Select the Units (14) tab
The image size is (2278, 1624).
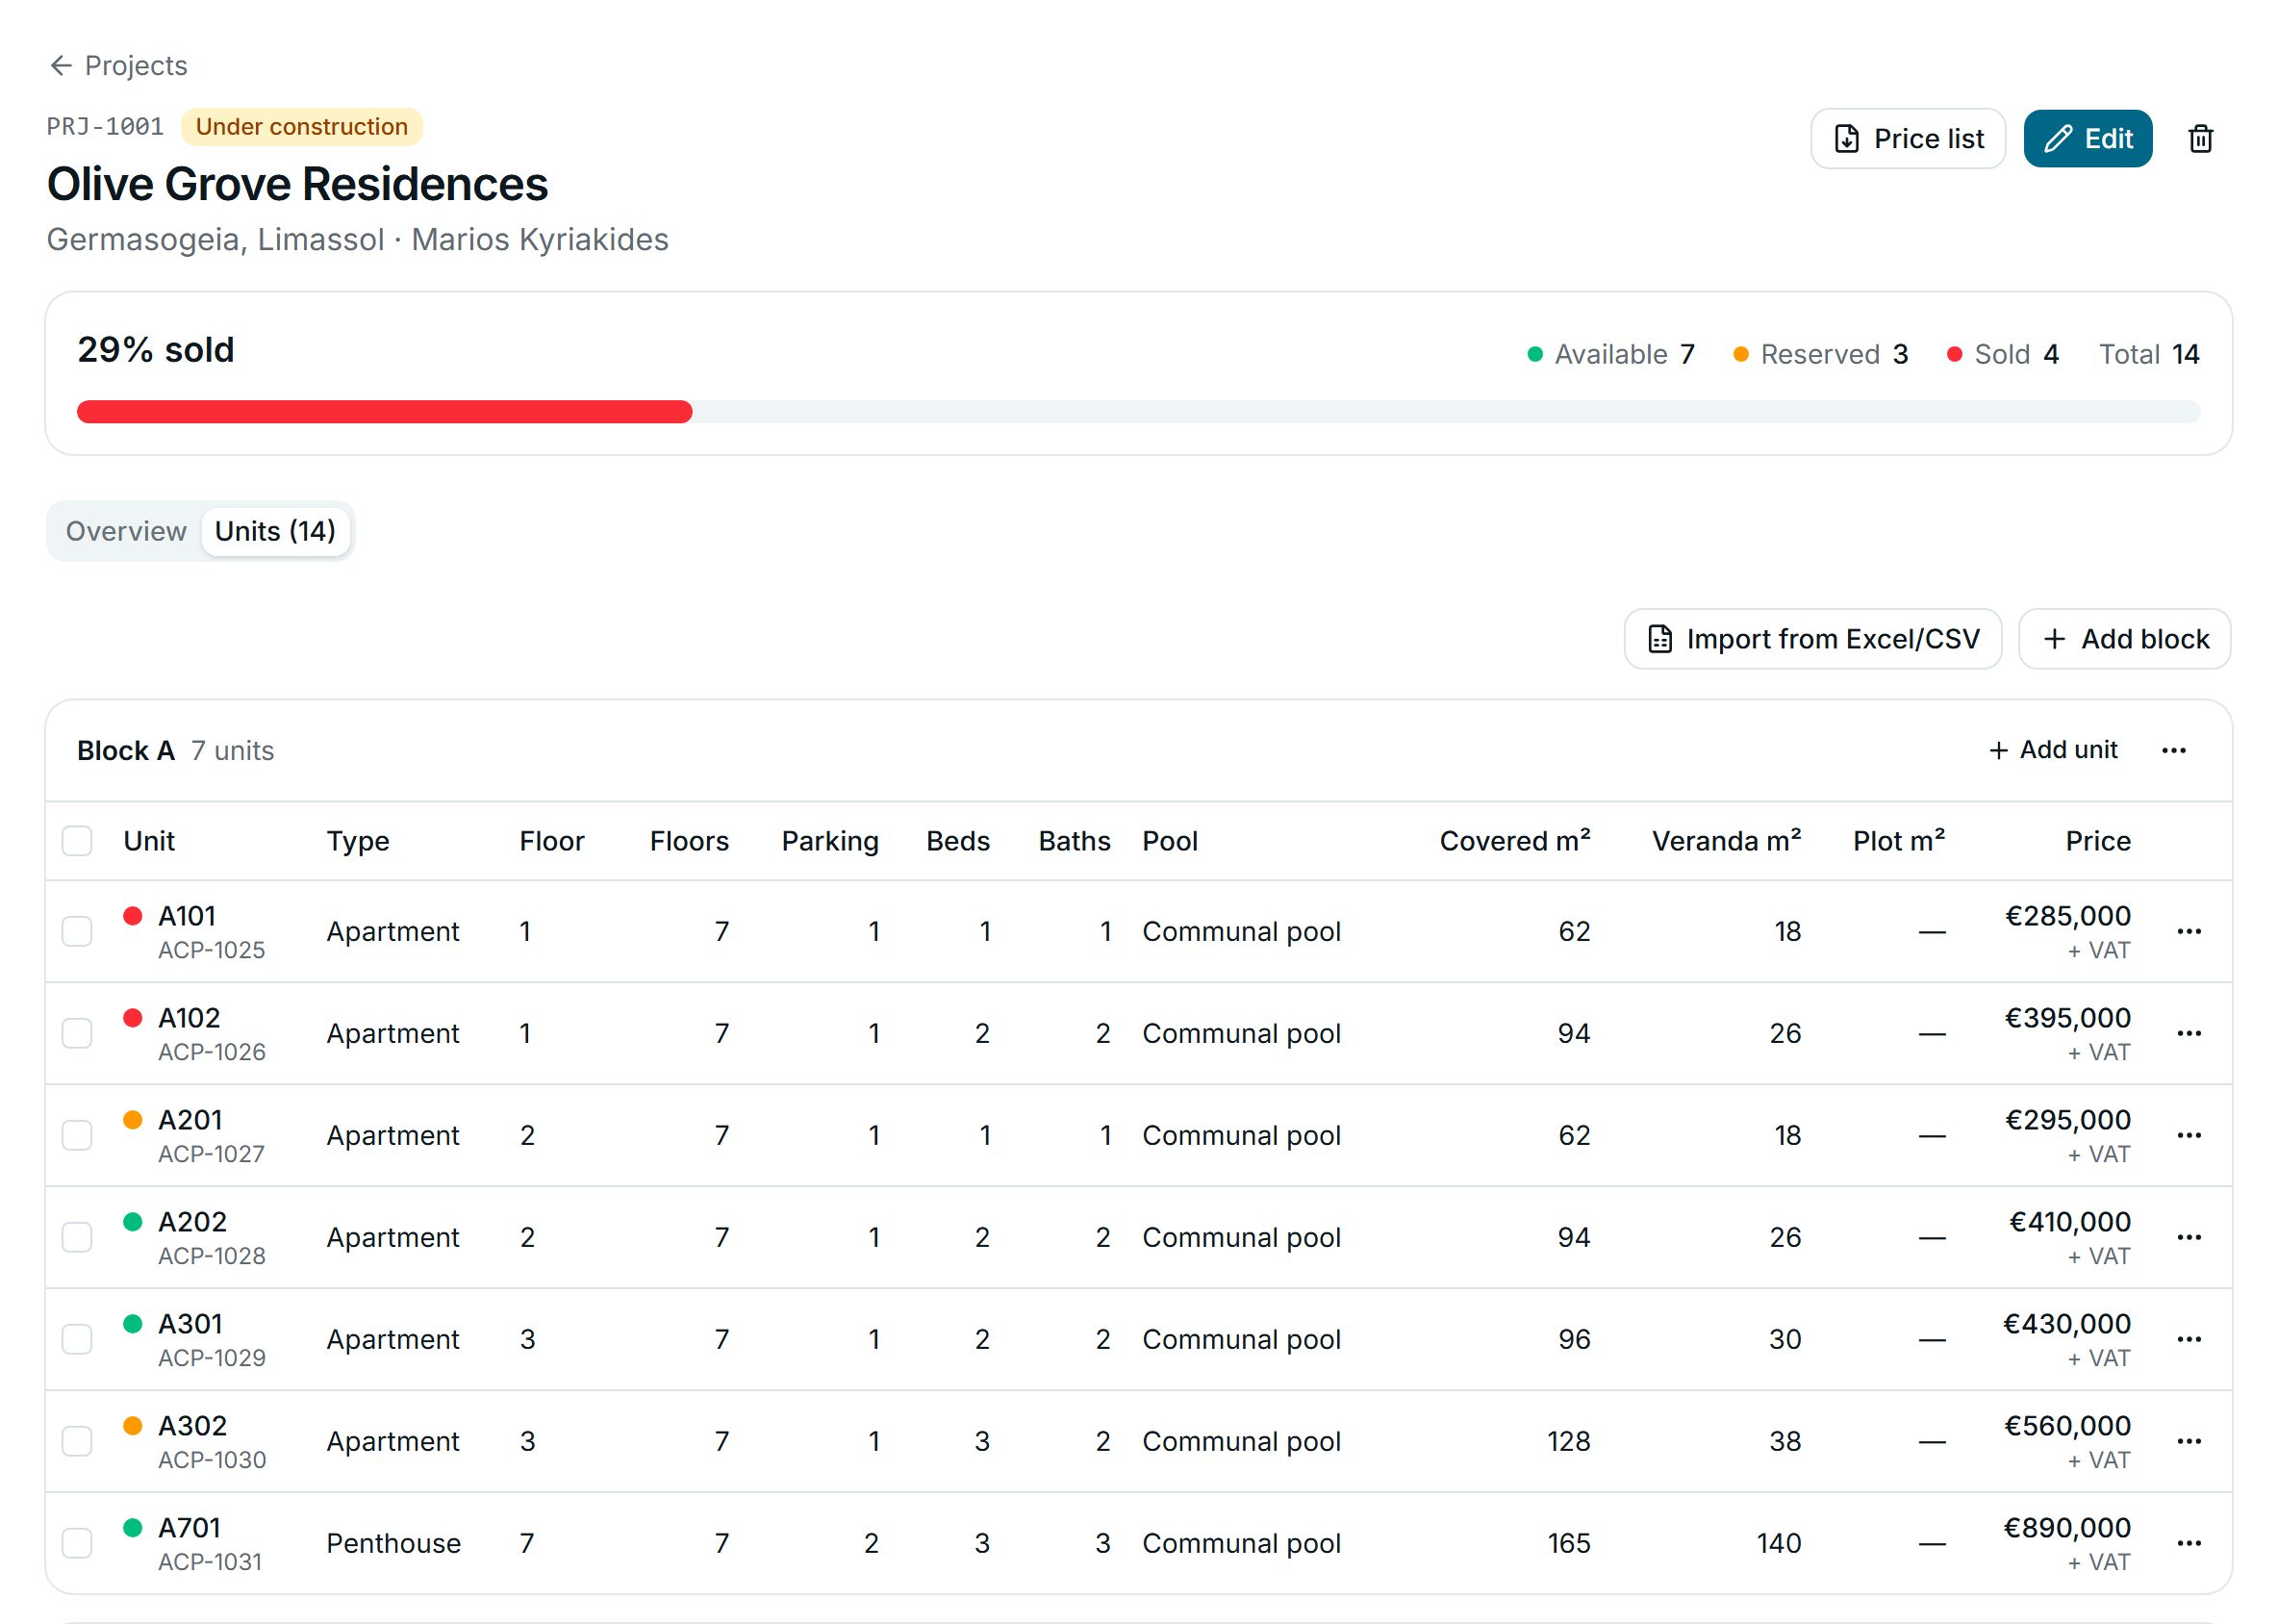[275, 532]
